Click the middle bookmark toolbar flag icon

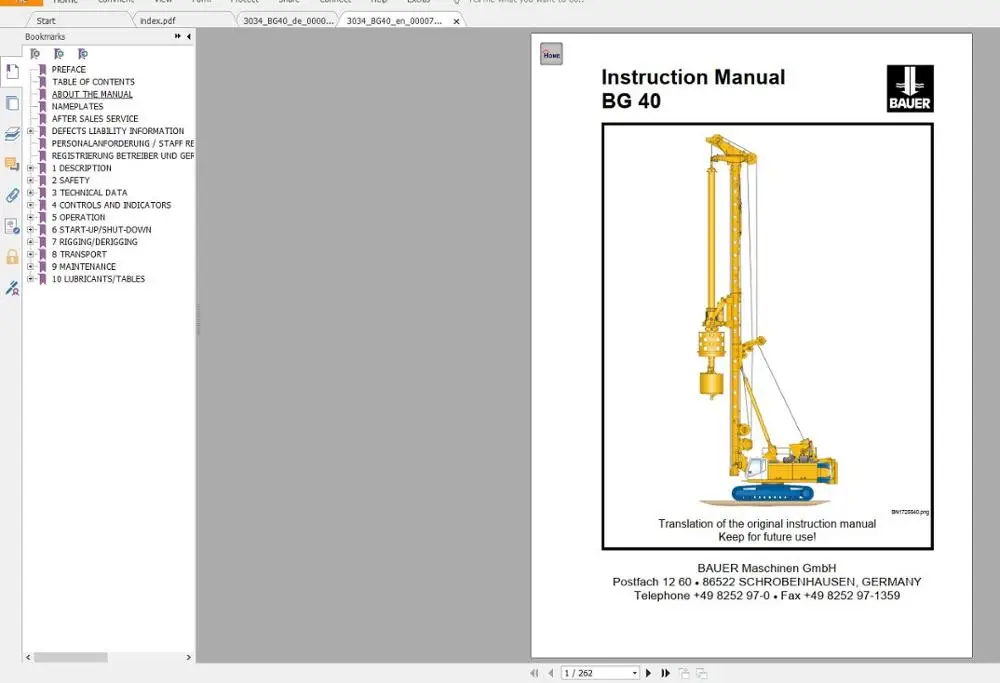coord(59,54)
